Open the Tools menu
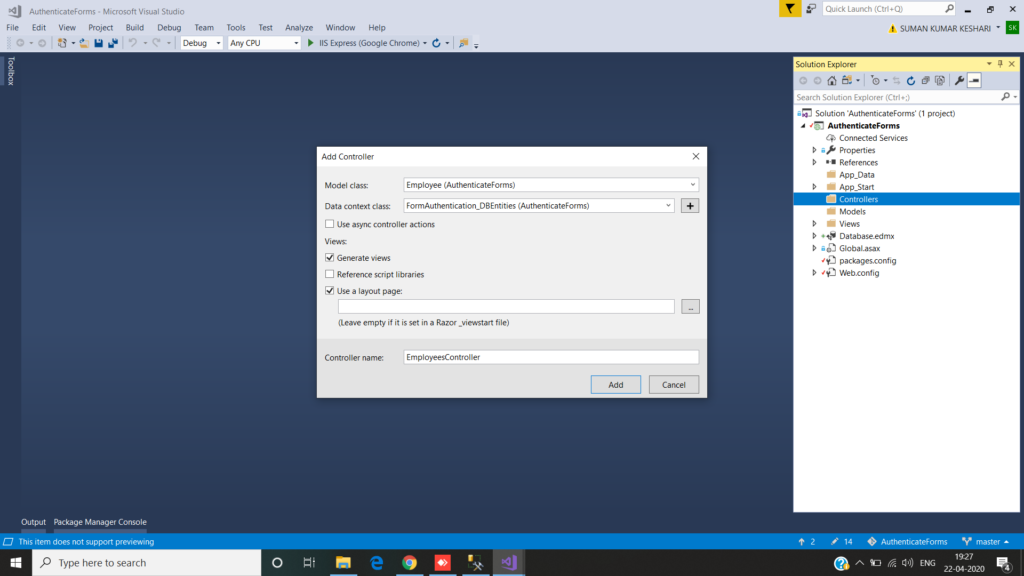1024x576 pixels. 236,27
